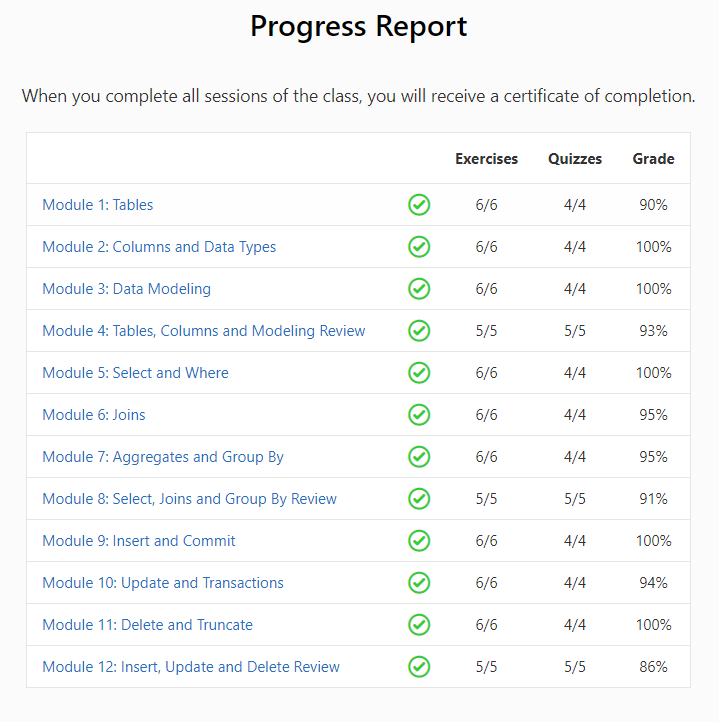Viewport: 719px width, 722px height.
Task: Click the 93% grade for Module 4
Action: pyautogui.click(x=654, y=331)
